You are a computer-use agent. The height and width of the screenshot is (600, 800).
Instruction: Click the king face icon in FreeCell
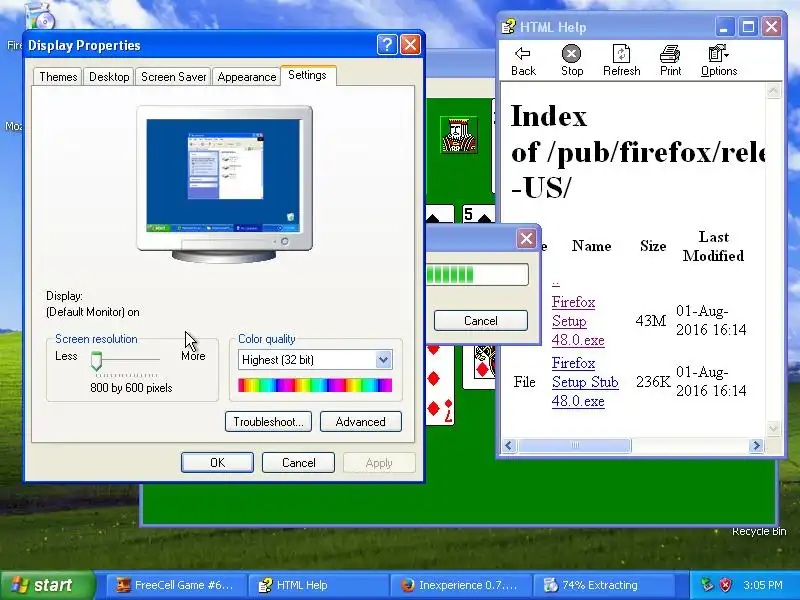(459, 135)
